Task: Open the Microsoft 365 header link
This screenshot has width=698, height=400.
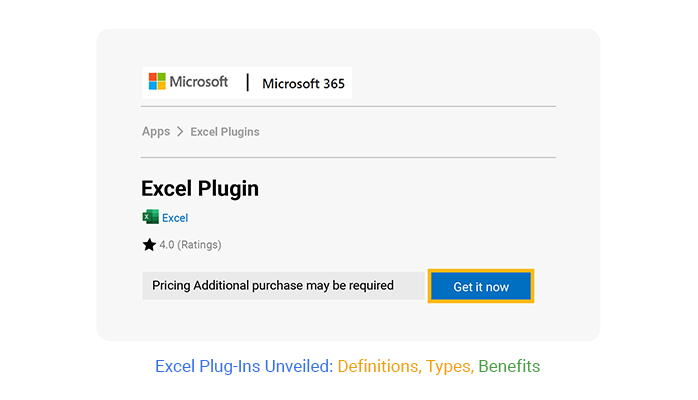Action: [303, 83]
